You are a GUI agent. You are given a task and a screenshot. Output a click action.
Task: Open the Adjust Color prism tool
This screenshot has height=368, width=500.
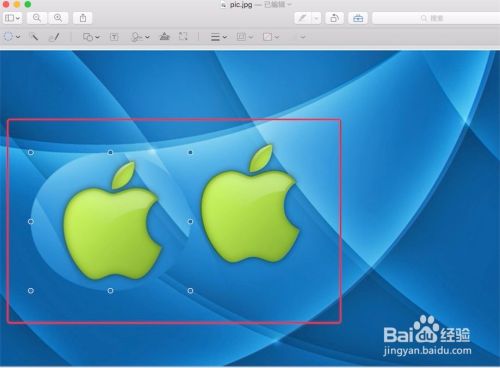coord(164,36)
